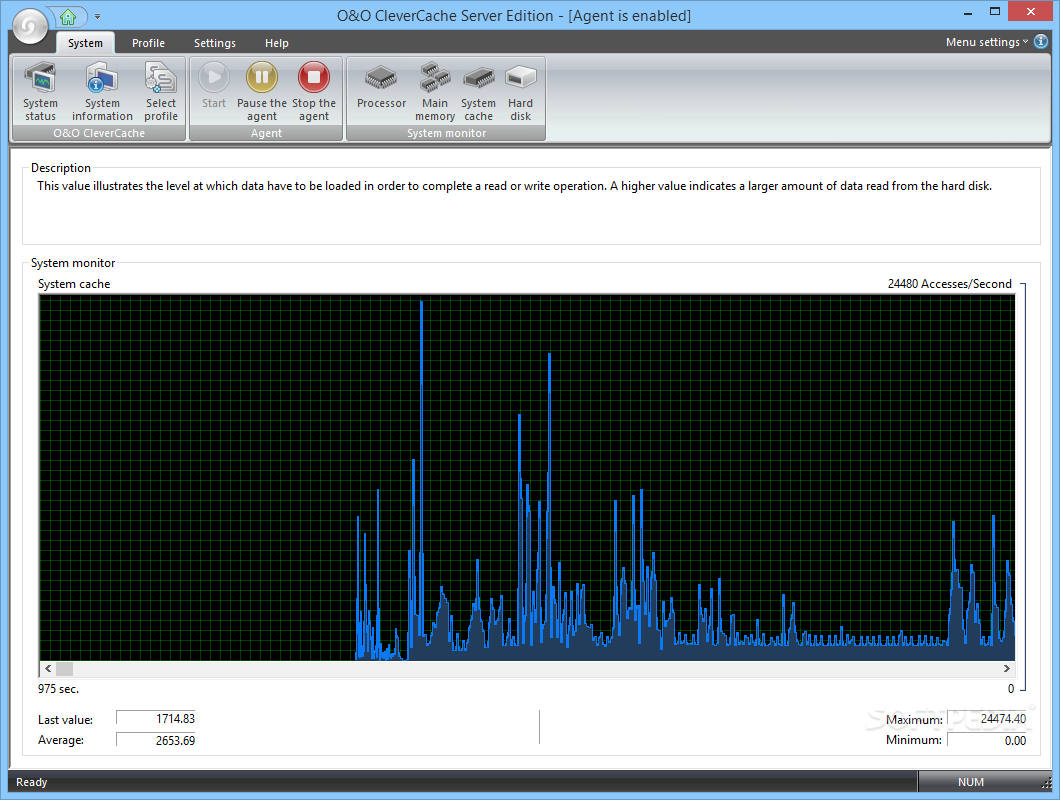The height and width of the screenshot is (800, 1060).
Task: Show the System cache monitor
Action: click(x=479, y=91)
